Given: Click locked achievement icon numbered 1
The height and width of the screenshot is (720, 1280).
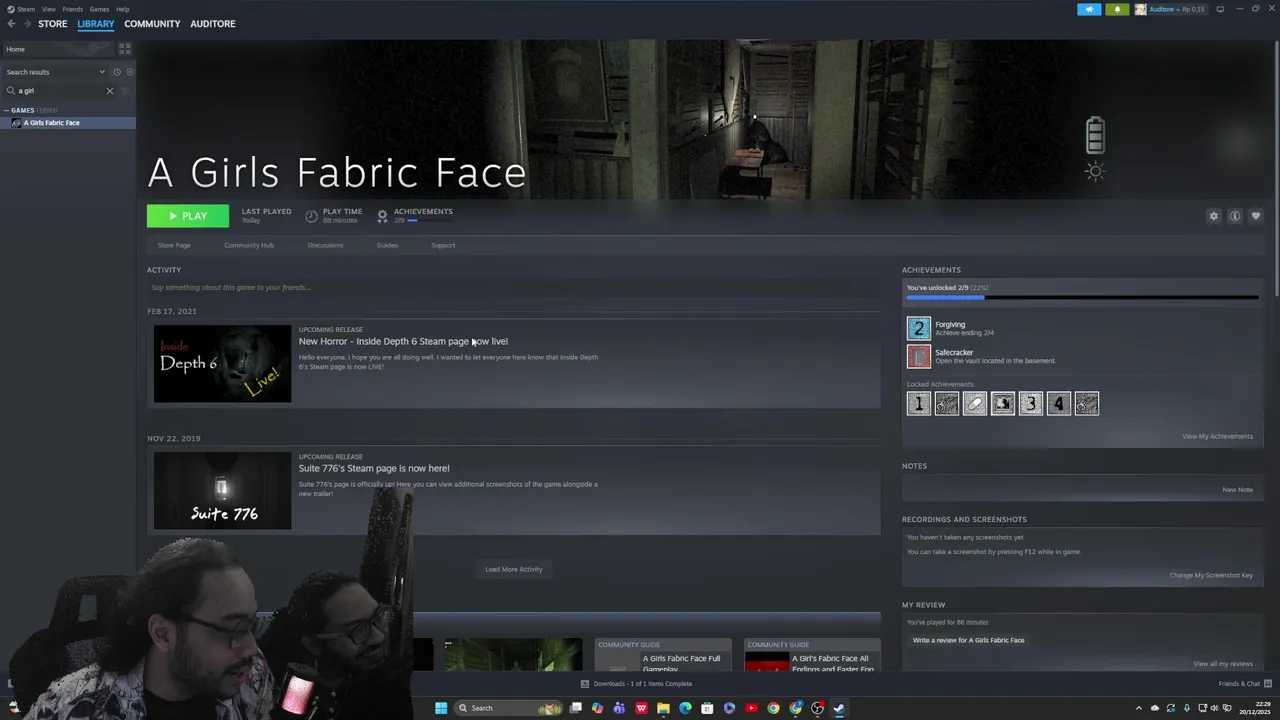Looking at the screenshot, I should click(x=919, y=403).
